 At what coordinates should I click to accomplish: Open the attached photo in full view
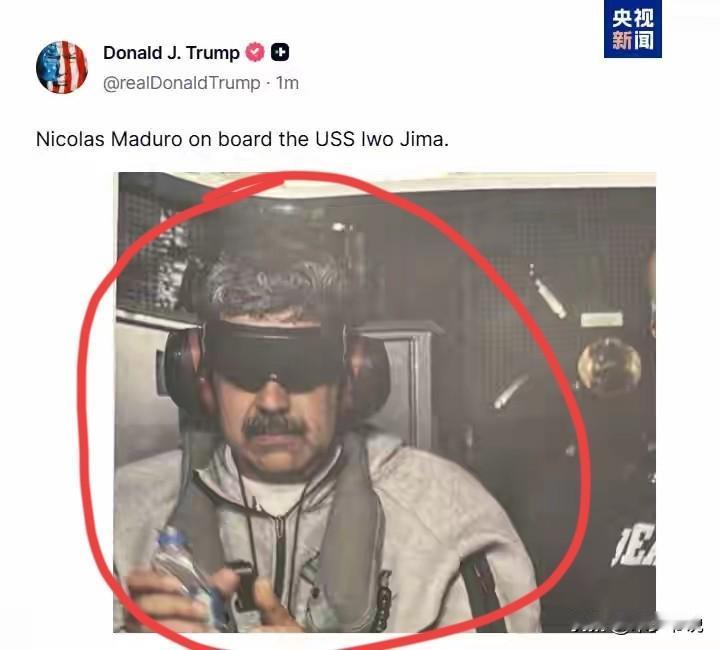385,402
